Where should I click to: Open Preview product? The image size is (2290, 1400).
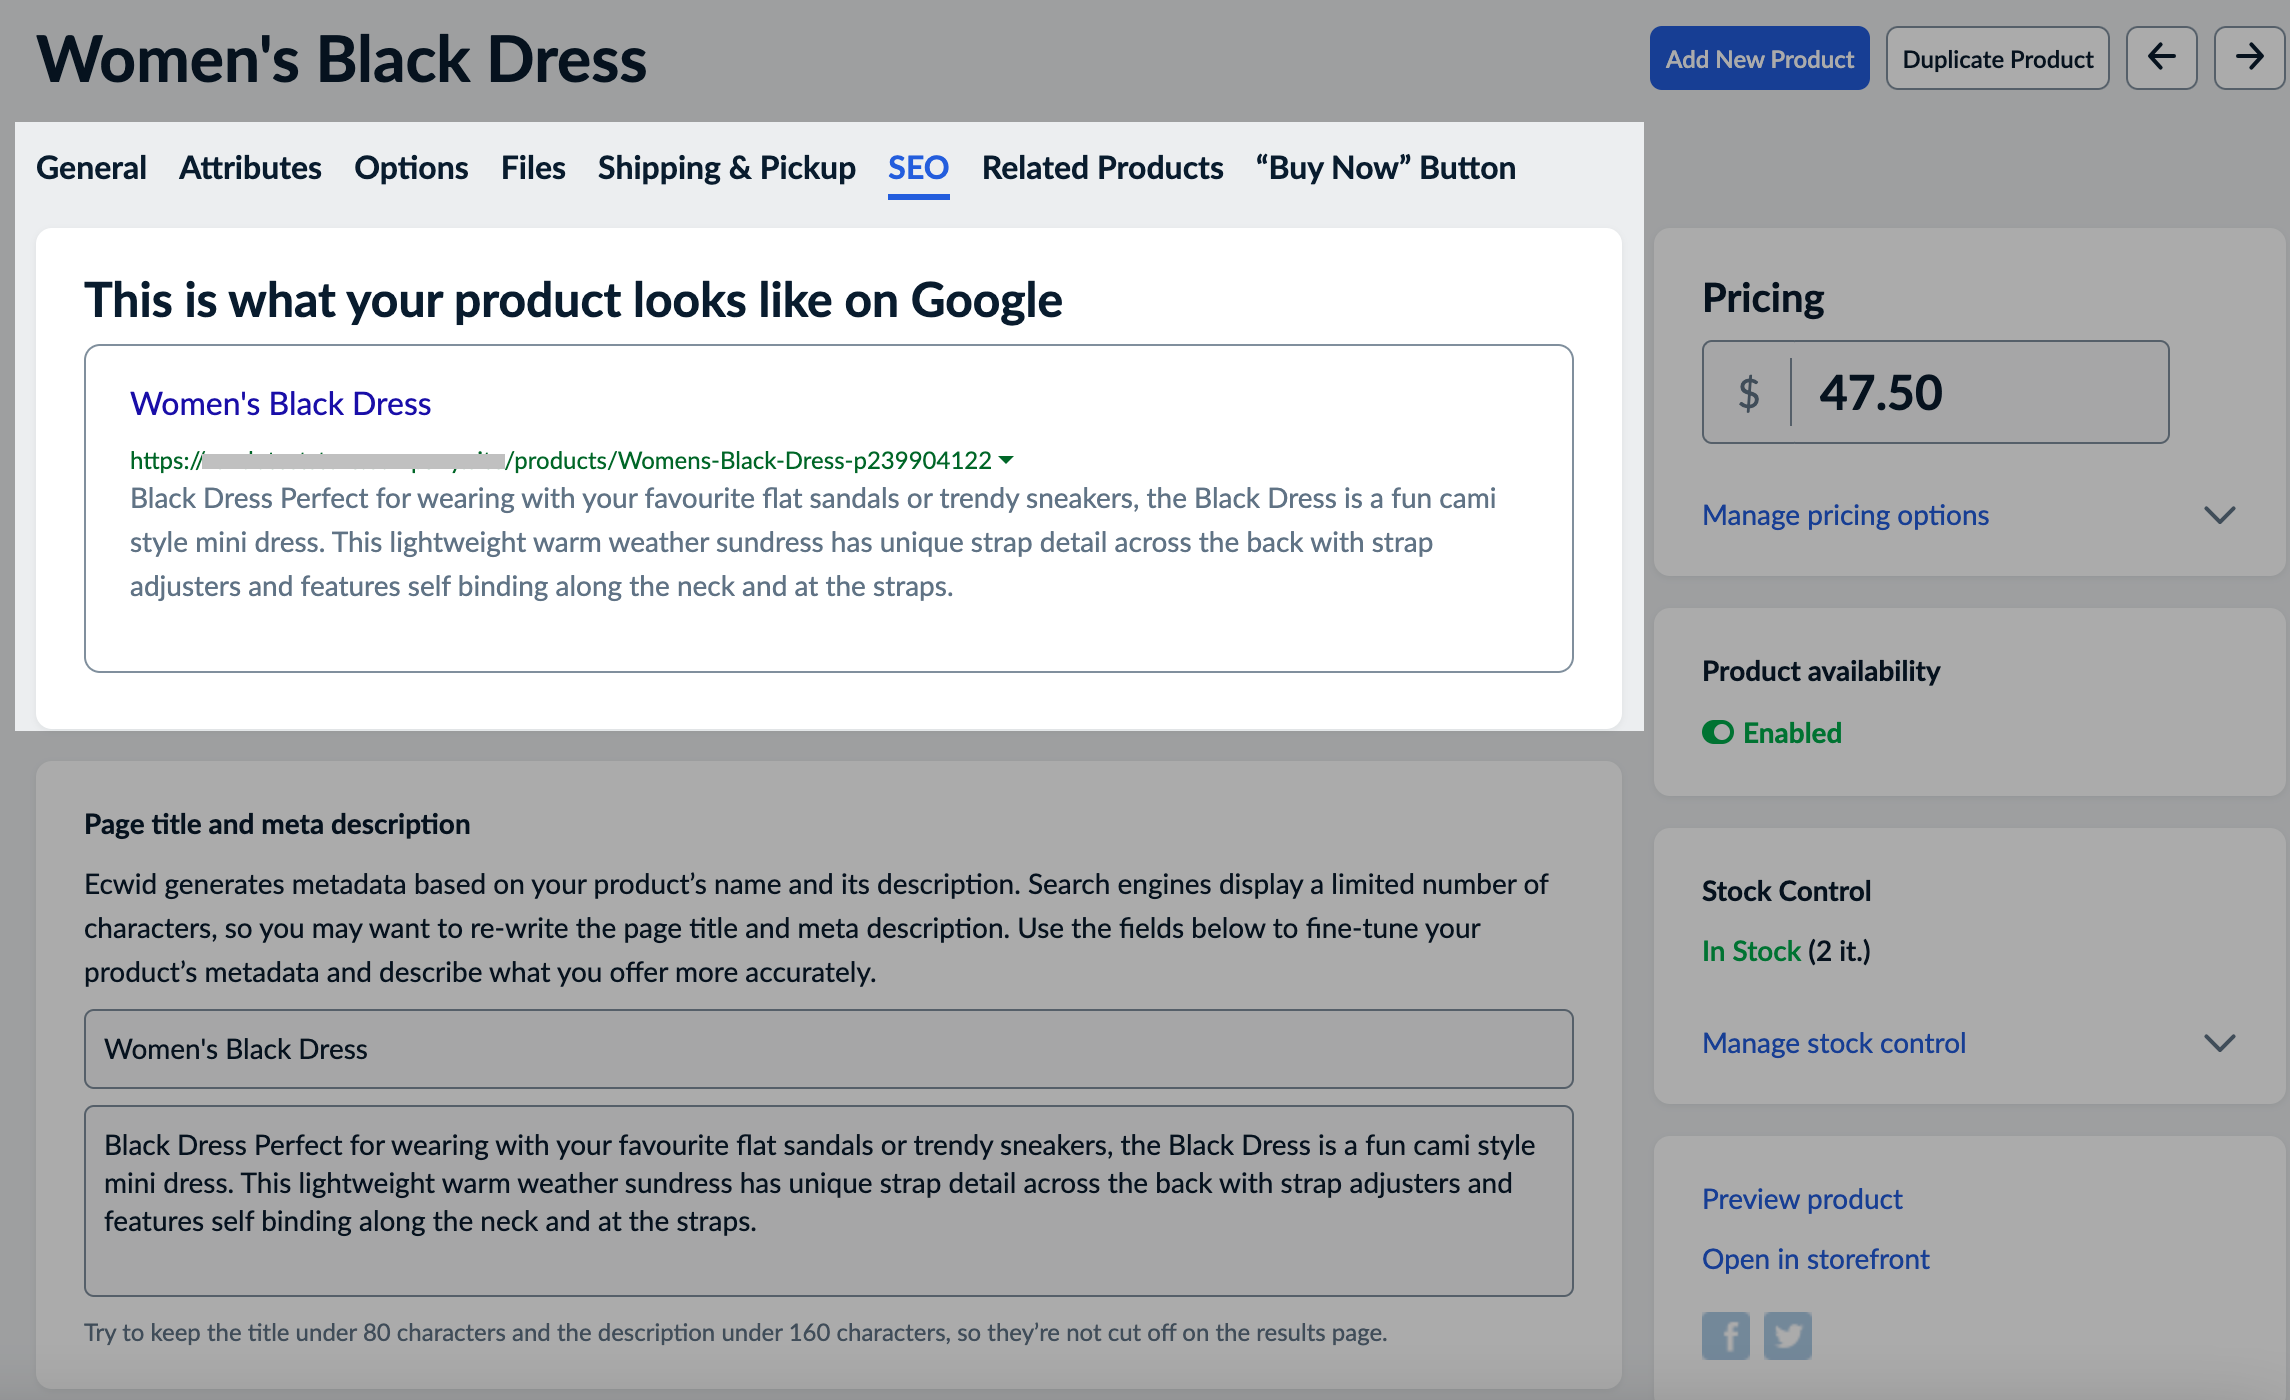(1801, 1198)
